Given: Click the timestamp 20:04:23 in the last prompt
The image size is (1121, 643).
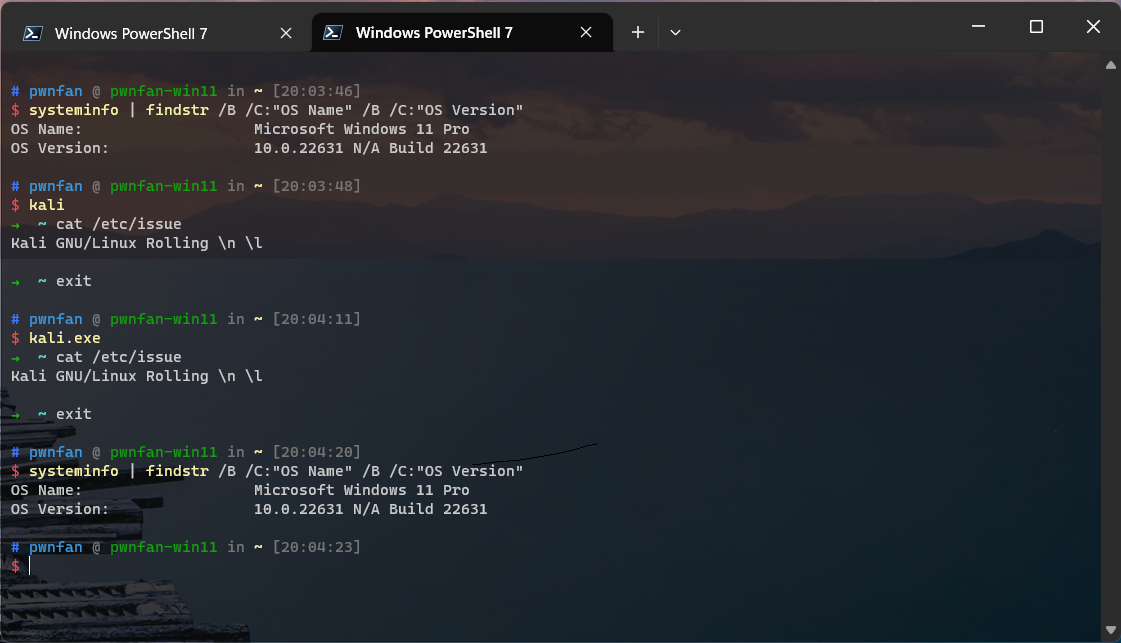Looking at the screenshot, I should pos(315,547).
